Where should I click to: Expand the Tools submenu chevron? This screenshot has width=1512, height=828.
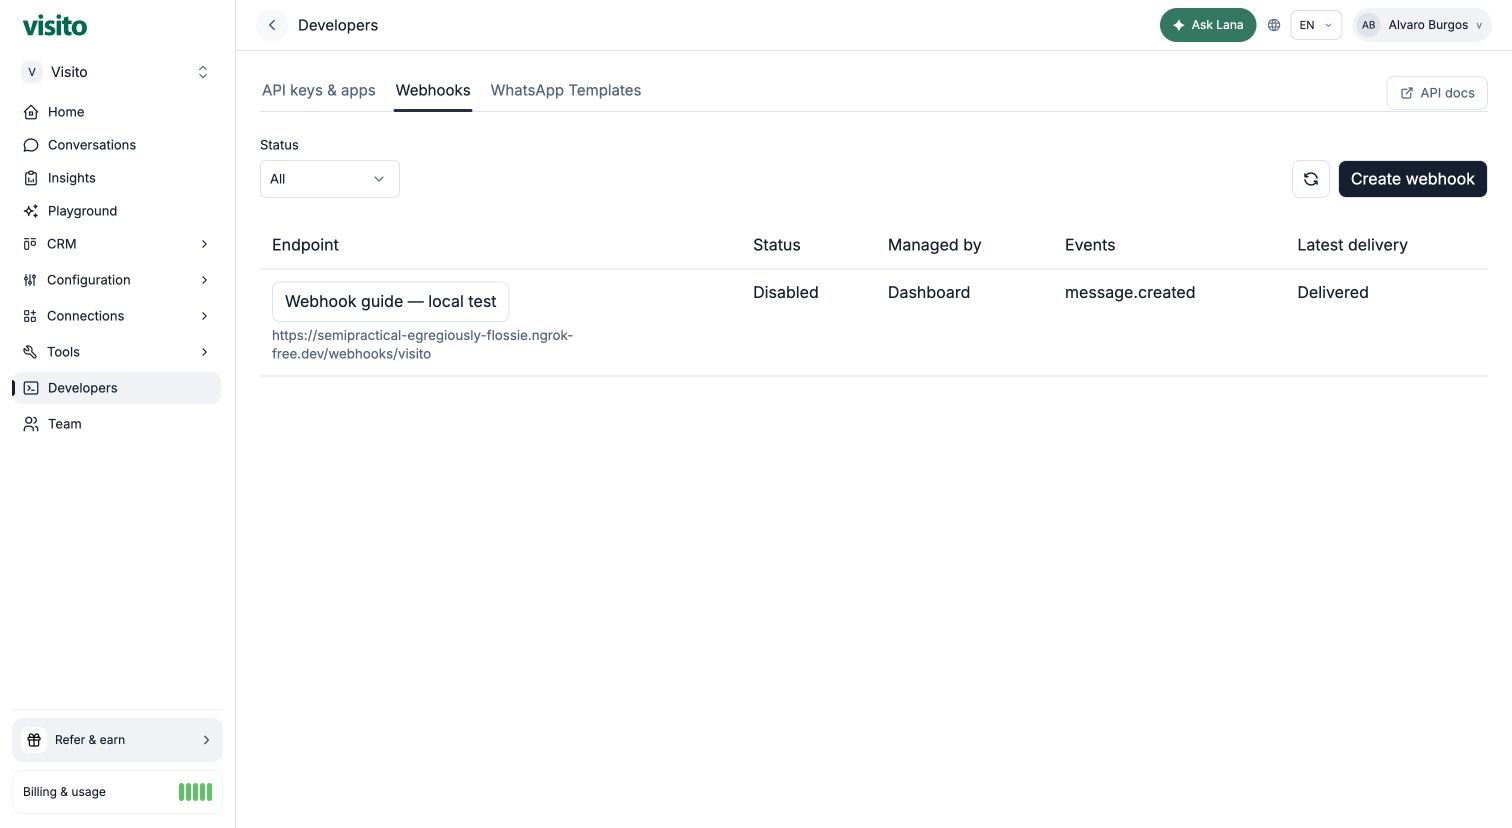coord(204,352)
